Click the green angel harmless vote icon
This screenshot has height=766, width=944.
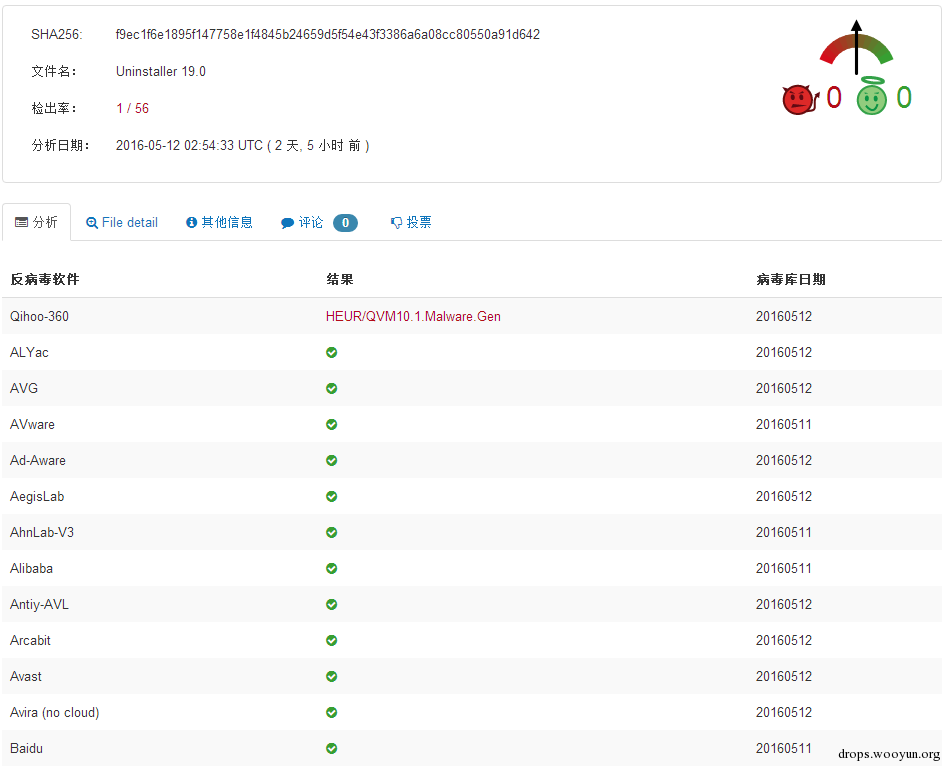click(872, 96)
